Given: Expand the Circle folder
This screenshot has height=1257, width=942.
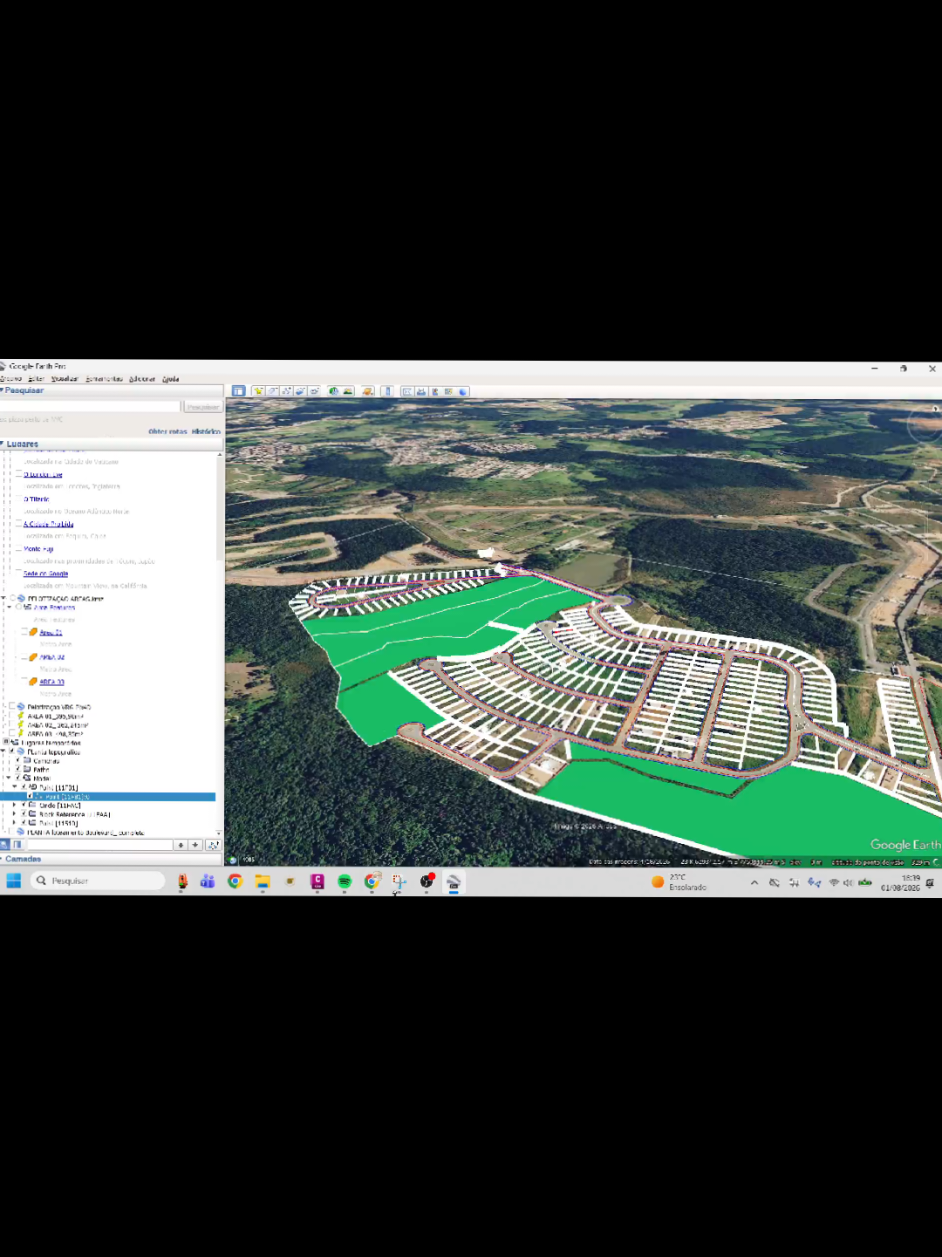Looking at the screenshot, I should click(x=14, y=805).
